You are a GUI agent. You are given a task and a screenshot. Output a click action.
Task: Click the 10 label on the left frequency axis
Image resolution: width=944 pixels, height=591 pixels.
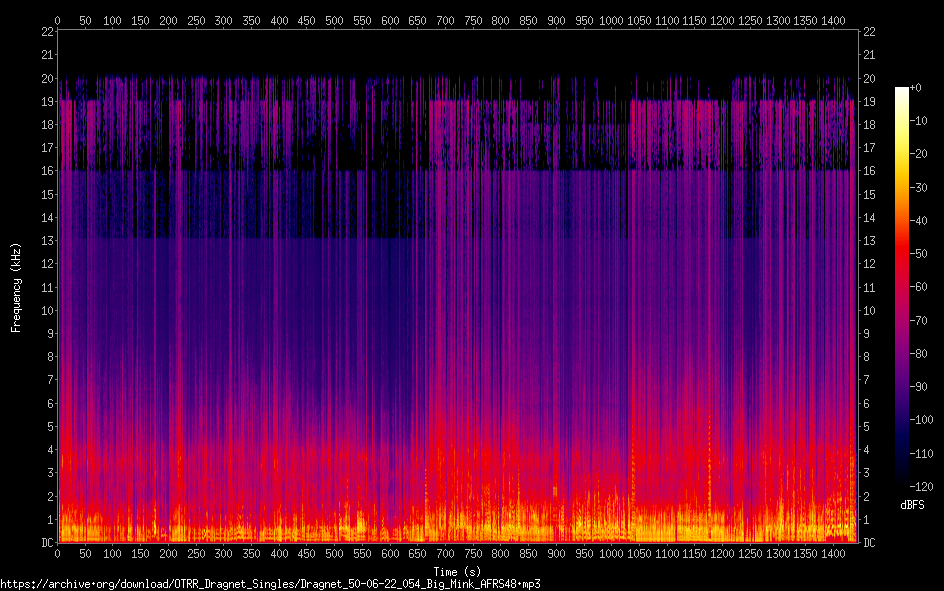46,311
